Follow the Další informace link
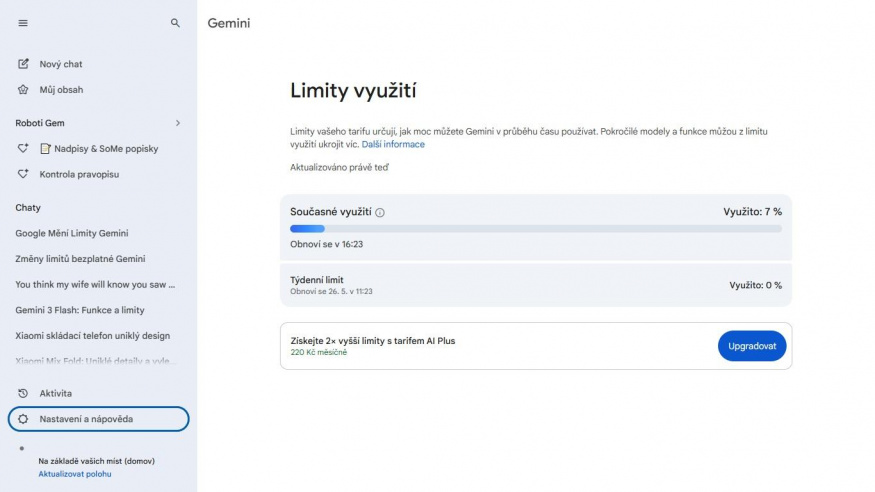The height and width of the screenshot is (492, 875). point(393,144)
